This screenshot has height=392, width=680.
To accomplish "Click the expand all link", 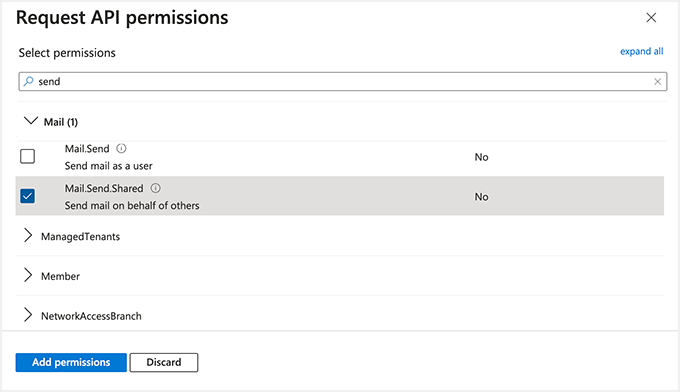I will click(641, 52).
